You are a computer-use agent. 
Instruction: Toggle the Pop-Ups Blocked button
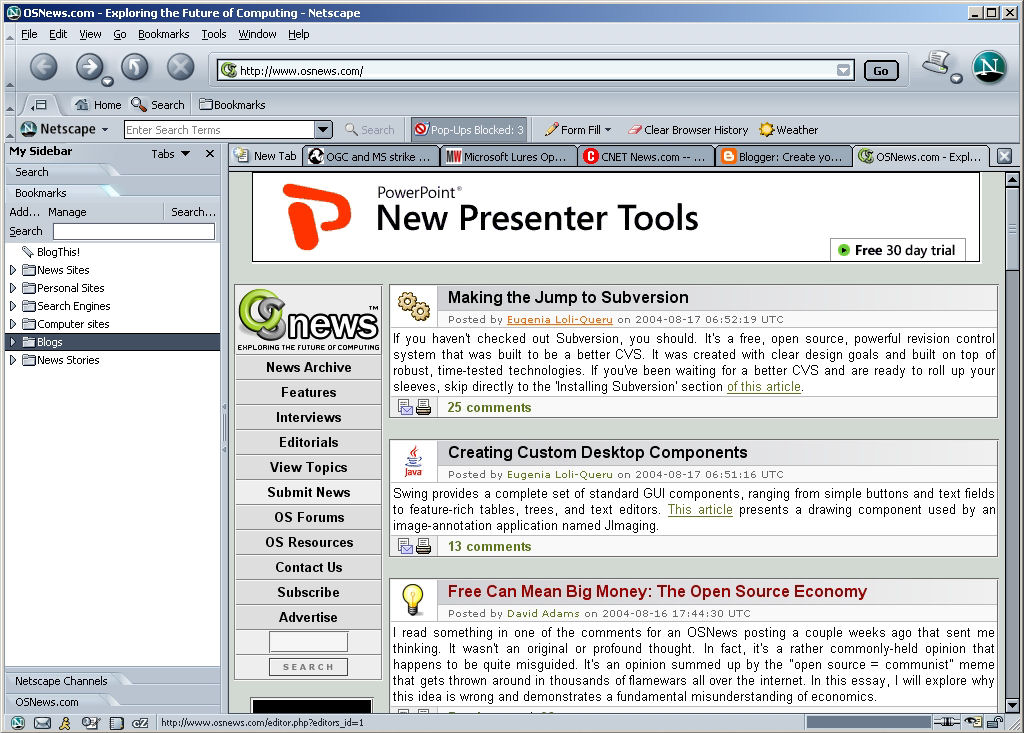point(469,130)
